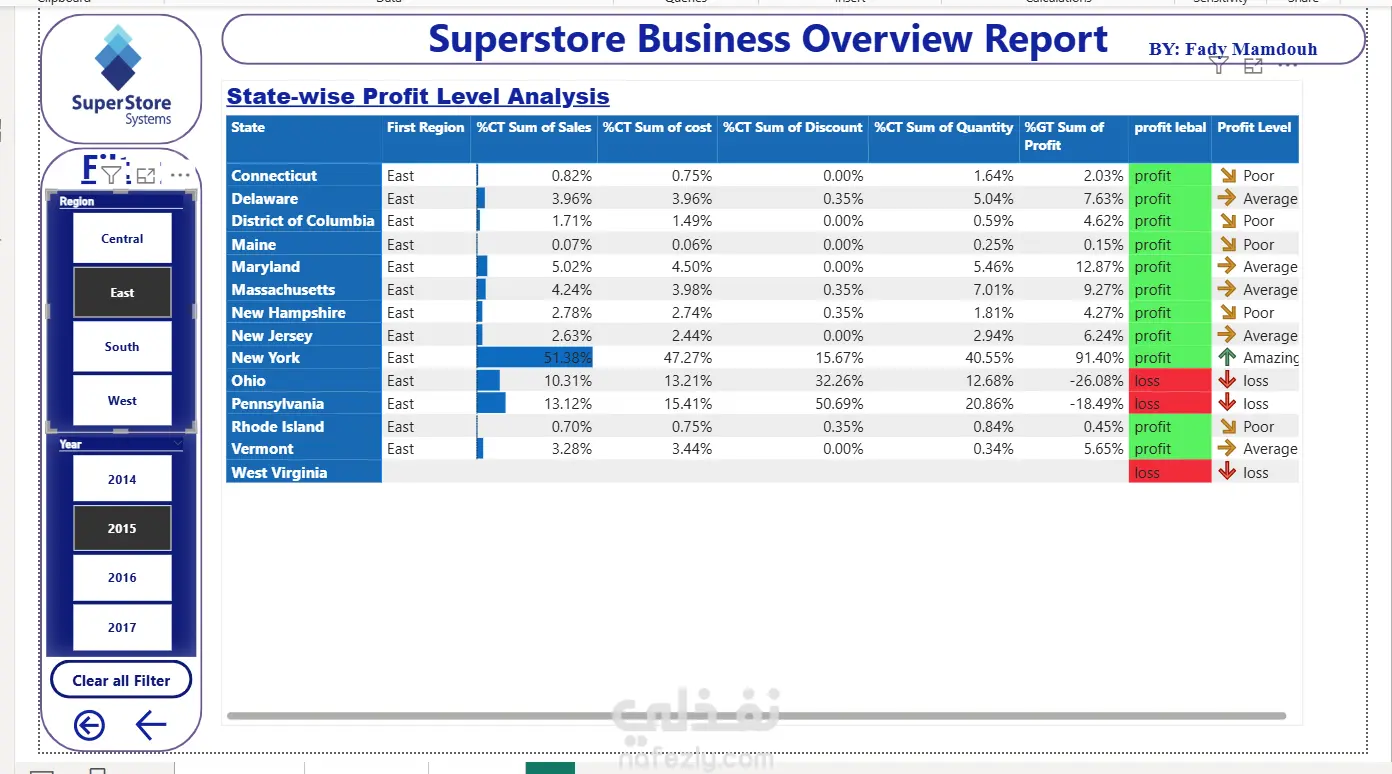1392x774 pixels.
Task: Click the circled back arrow icon
Action: 89,725
